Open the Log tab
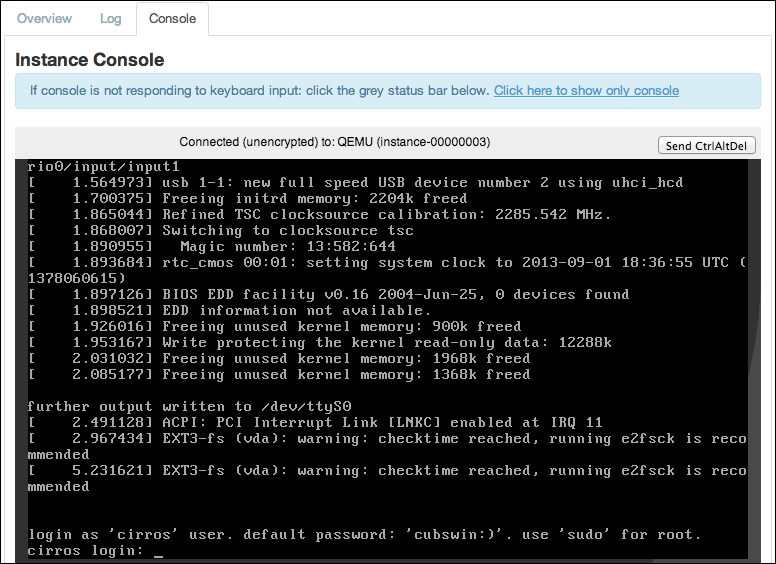This screenshot has width=776, height=564. coord(111,18)
